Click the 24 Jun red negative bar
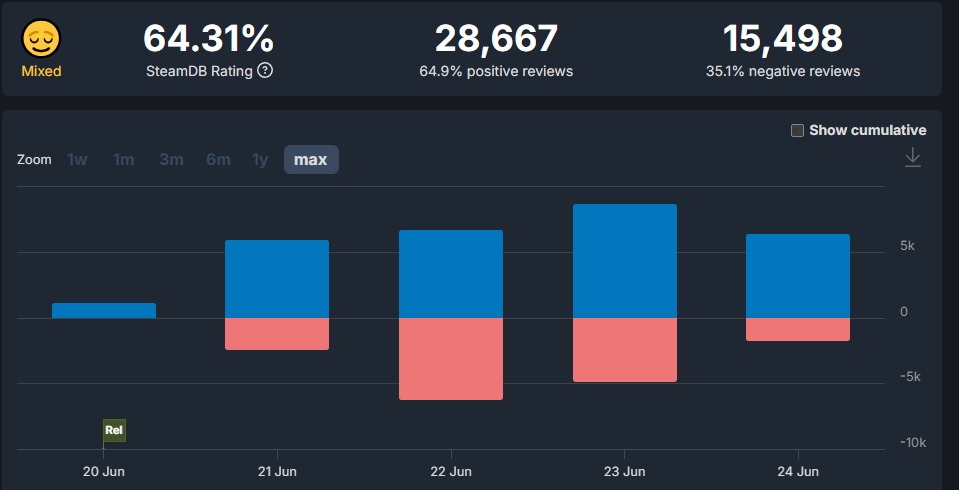The height and width of the screenshot is (490, 959). (x=798, y=329)
